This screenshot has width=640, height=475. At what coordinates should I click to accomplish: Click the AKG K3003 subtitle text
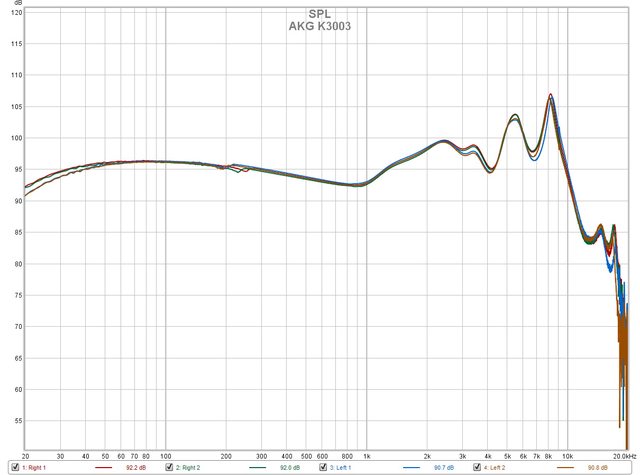tap(319, 26)
